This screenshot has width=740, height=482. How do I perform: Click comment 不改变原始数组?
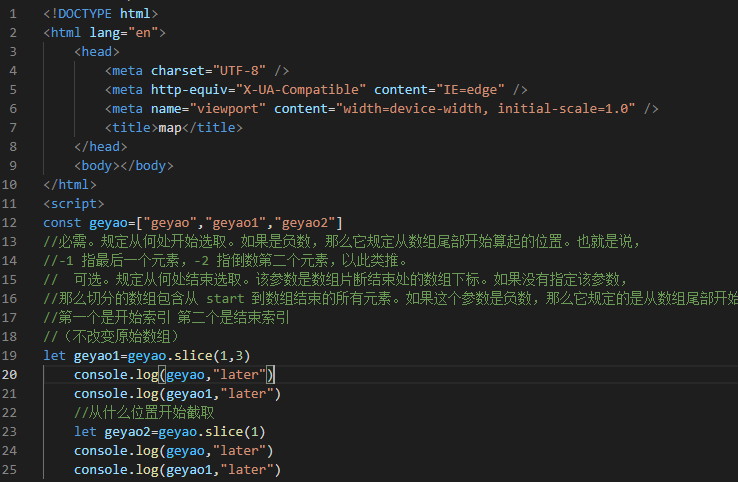coord(112,337)
